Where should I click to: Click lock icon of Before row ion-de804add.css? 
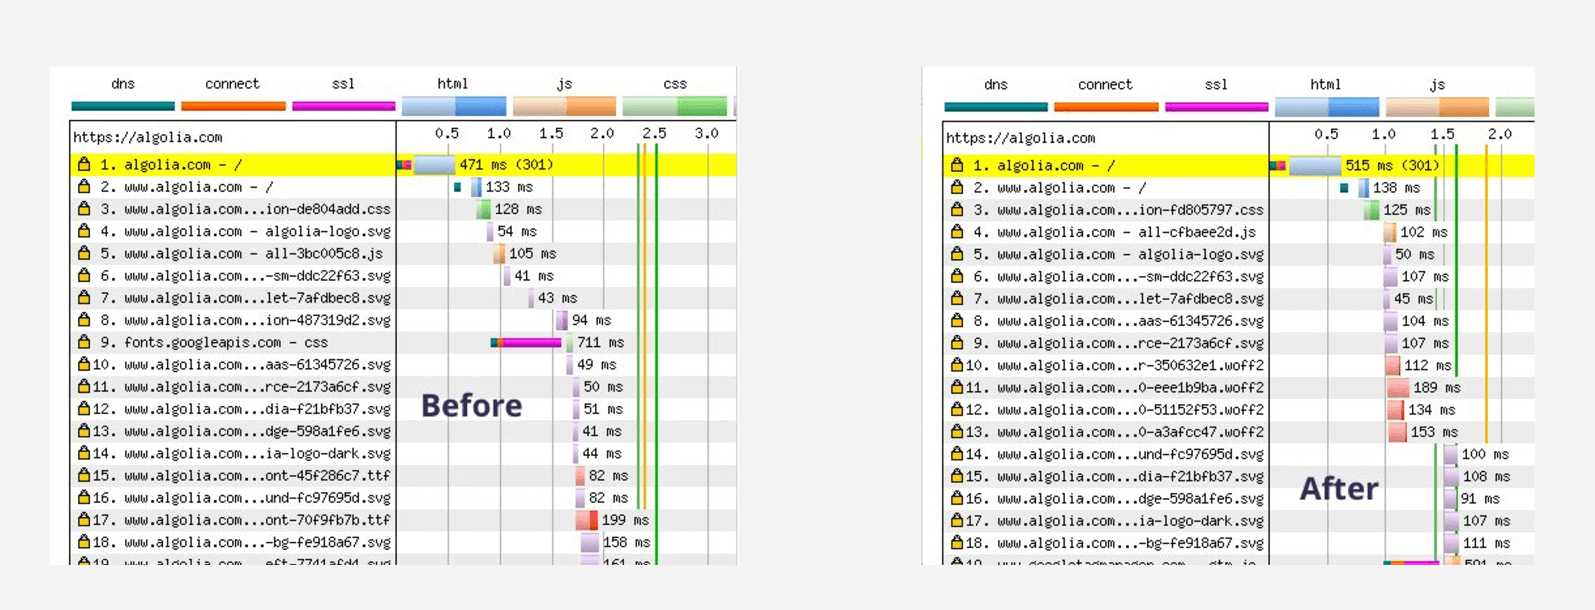coord(84,209)
